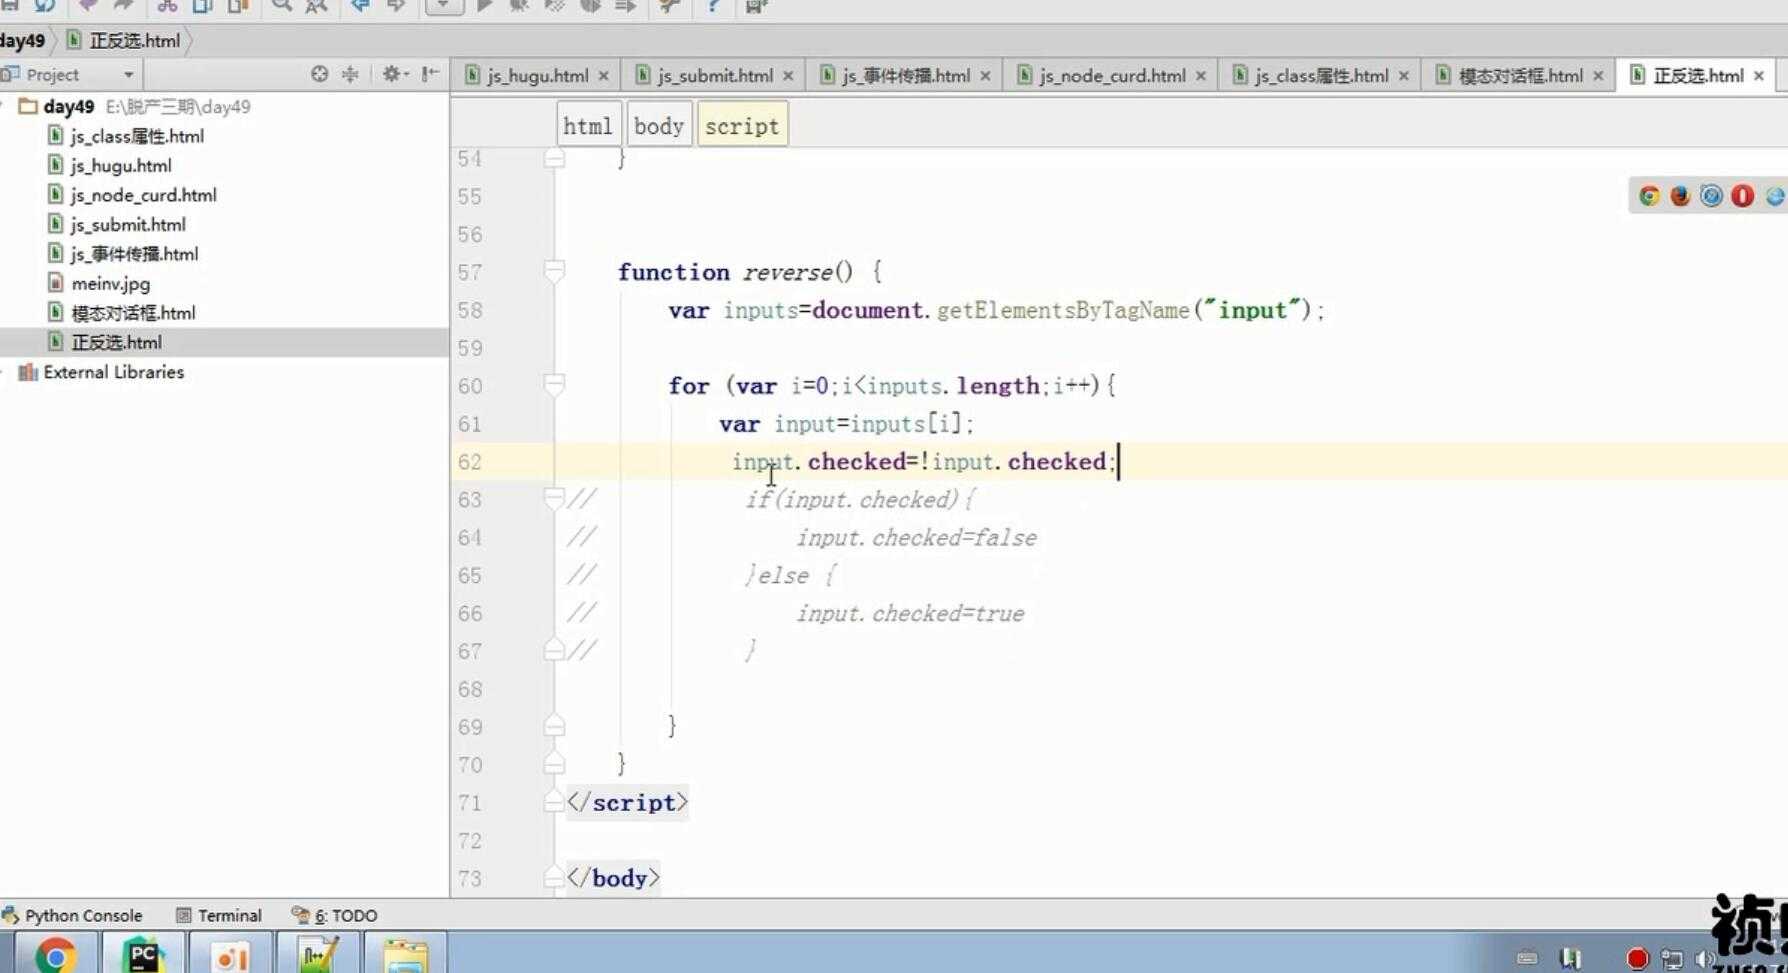The width and height of the screenshot is (1788, 973).
Task: Click the Redo arrow in toolbar
Action: (x=123, y=6)
